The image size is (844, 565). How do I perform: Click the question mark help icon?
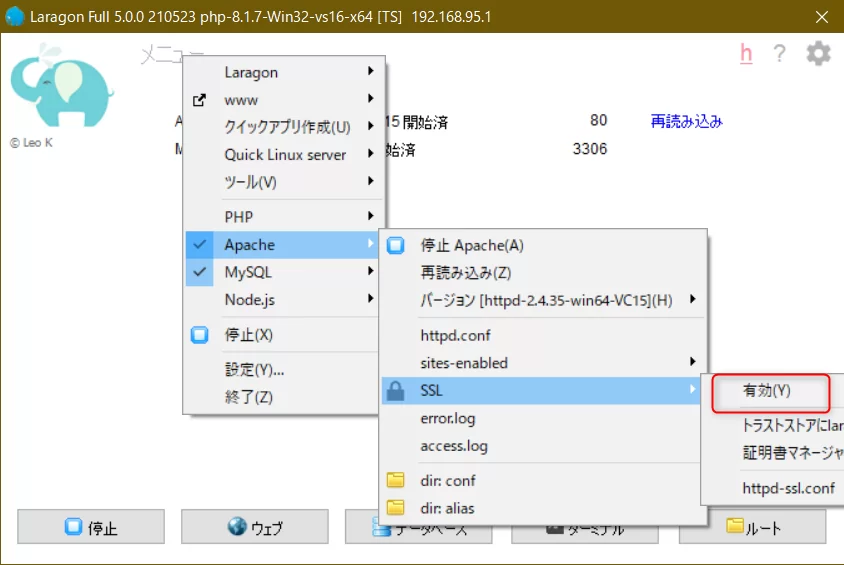coord(779,53)
